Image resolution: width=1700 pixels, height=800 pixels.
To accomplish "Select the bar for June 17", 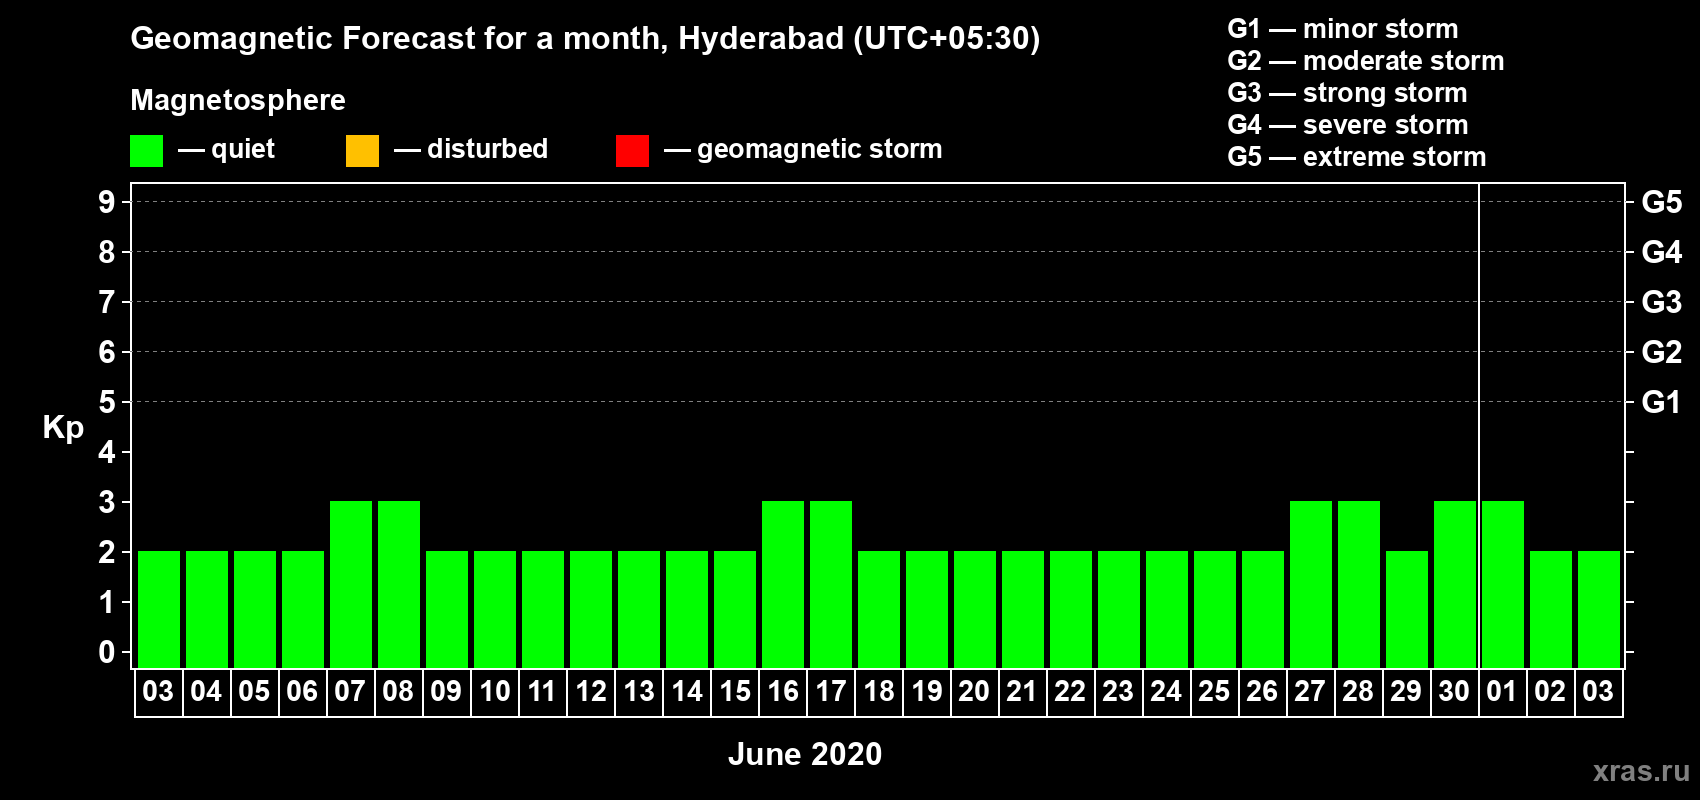I will [831, 584].
